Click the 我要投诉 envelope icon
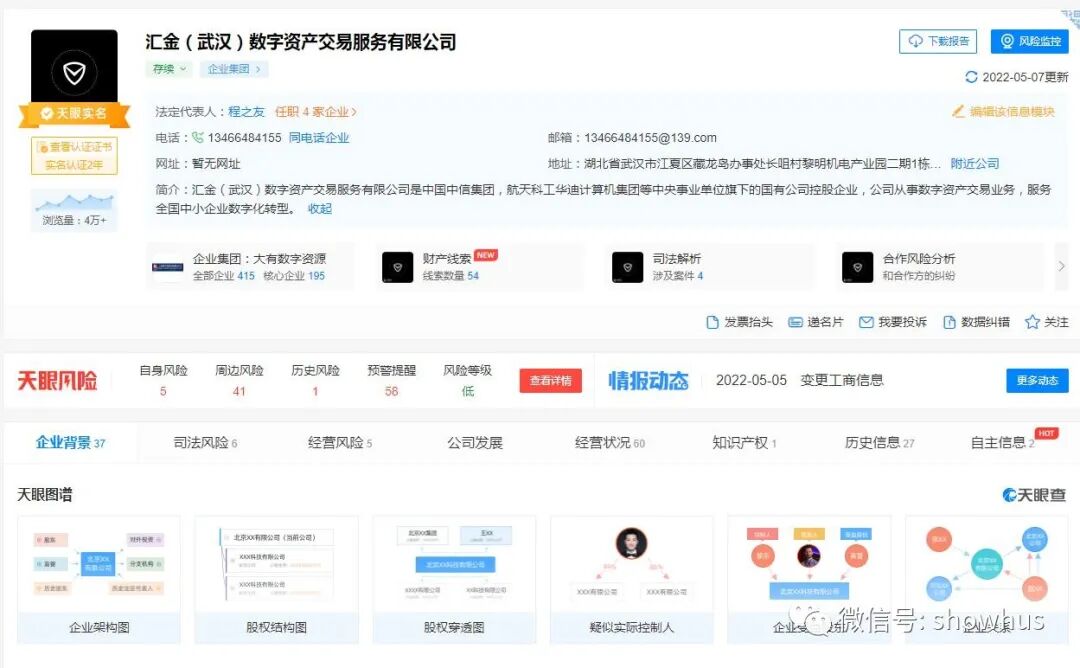This screenshot has height=668, width=1080. click(x=866, y=322)
